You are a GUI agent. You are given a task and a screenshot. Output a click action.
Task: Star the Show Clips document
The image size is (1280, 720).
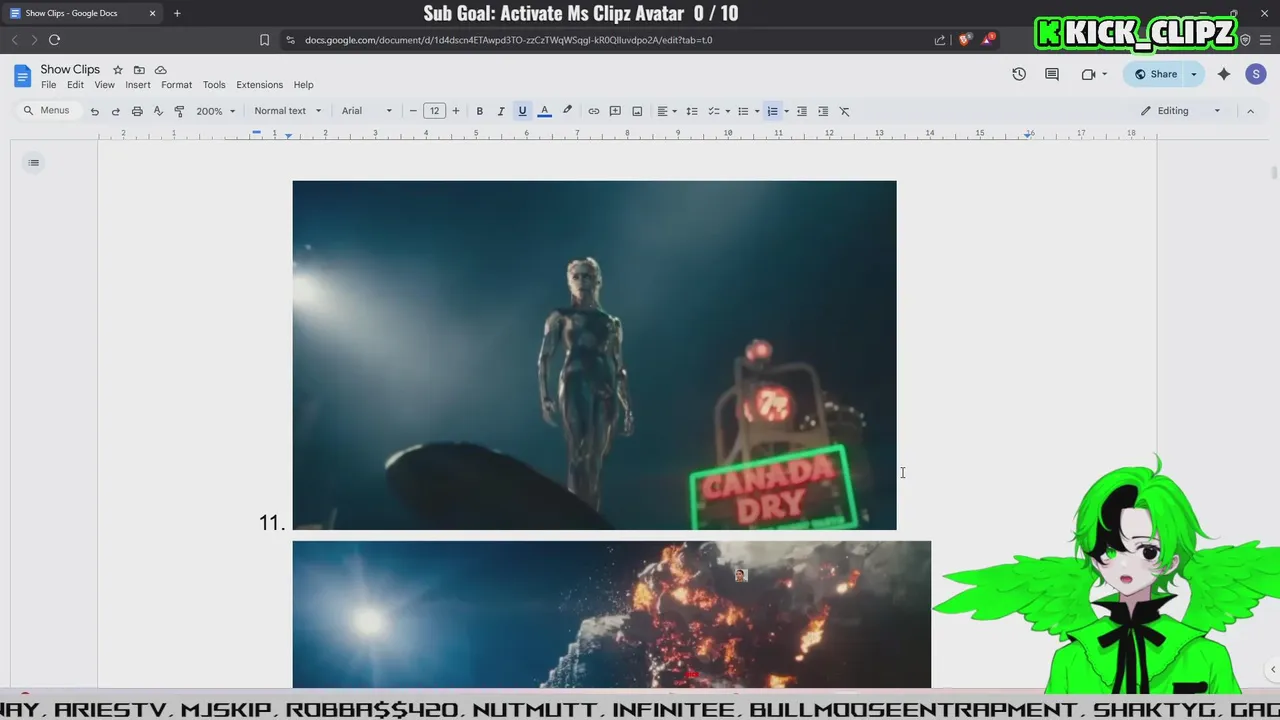[117, 70]
